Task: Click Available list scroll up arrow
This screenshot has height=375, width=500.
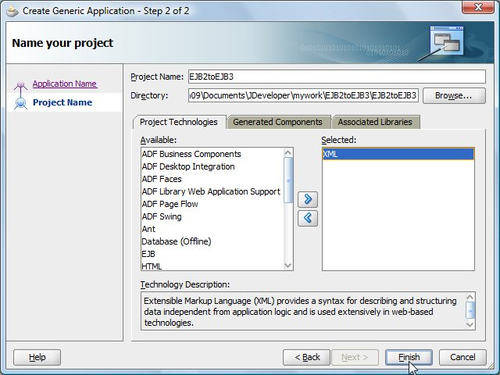Action: point(288,153)
